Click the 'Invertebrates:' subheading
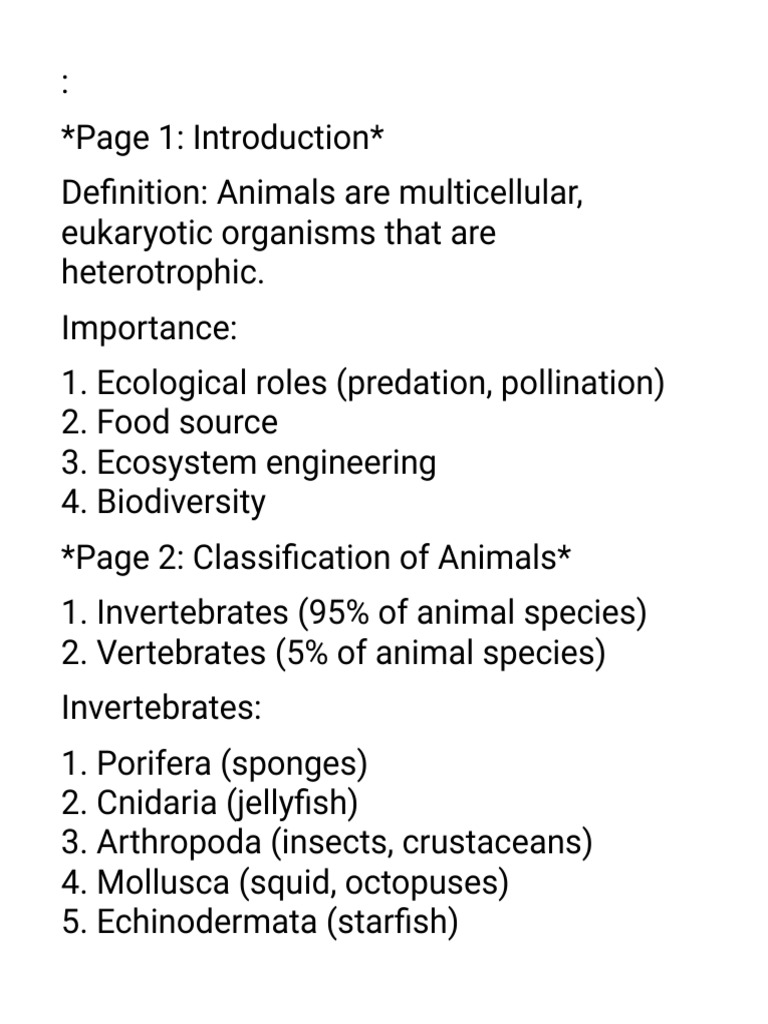 (x=161, y=709)
